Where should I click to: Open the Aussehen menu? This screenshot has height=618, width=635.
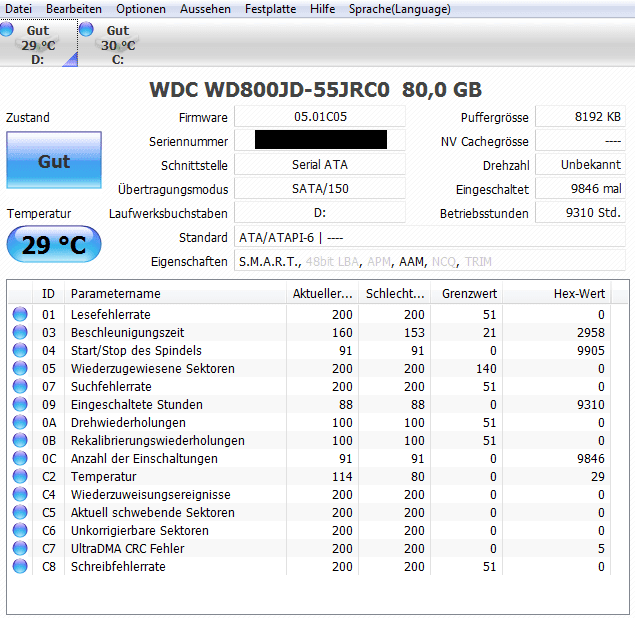click(x=205, y=9)
